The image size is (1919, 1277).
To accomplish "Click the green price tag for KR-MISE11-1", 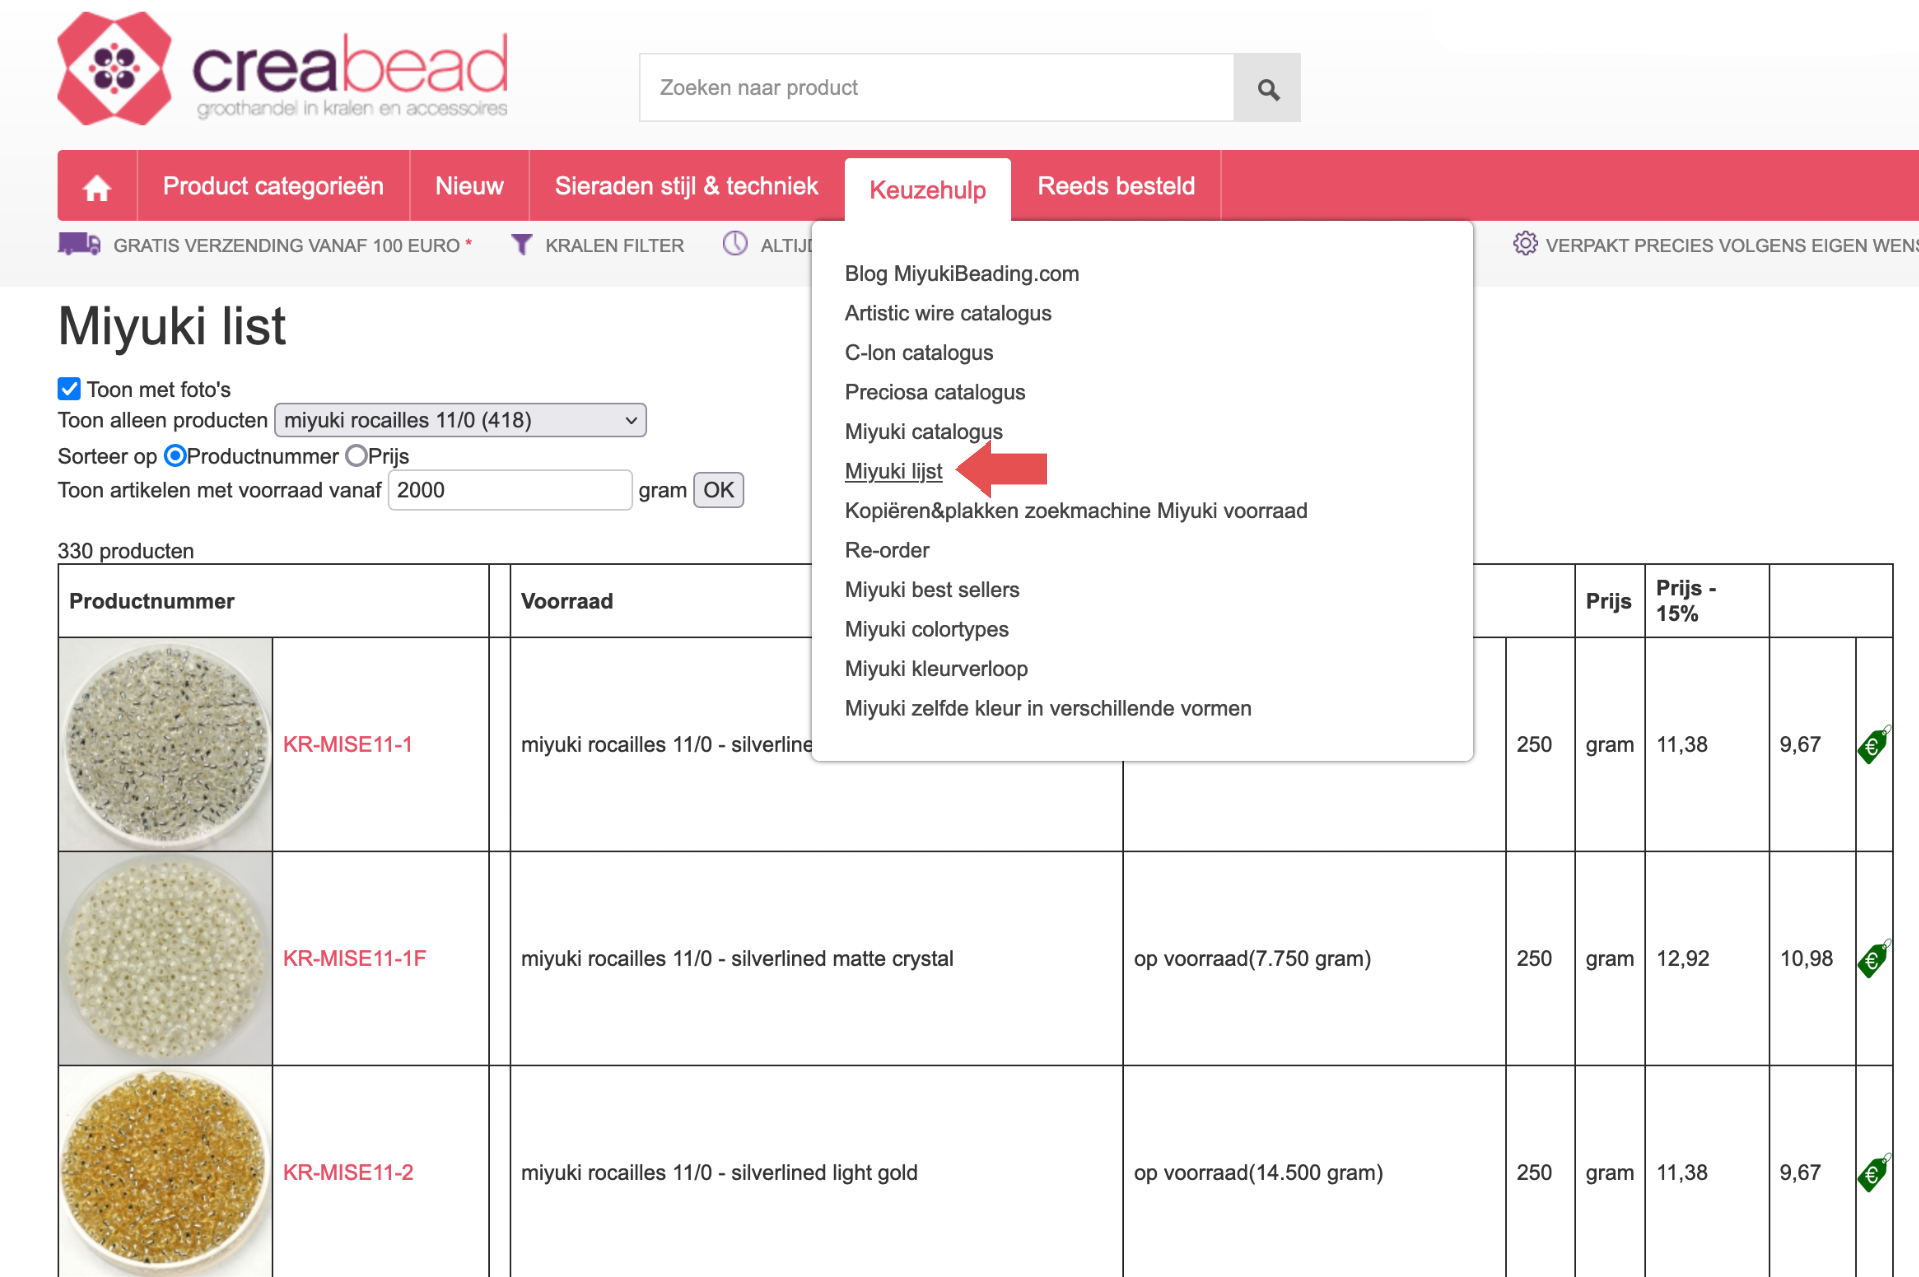I will coord(1873,745).
